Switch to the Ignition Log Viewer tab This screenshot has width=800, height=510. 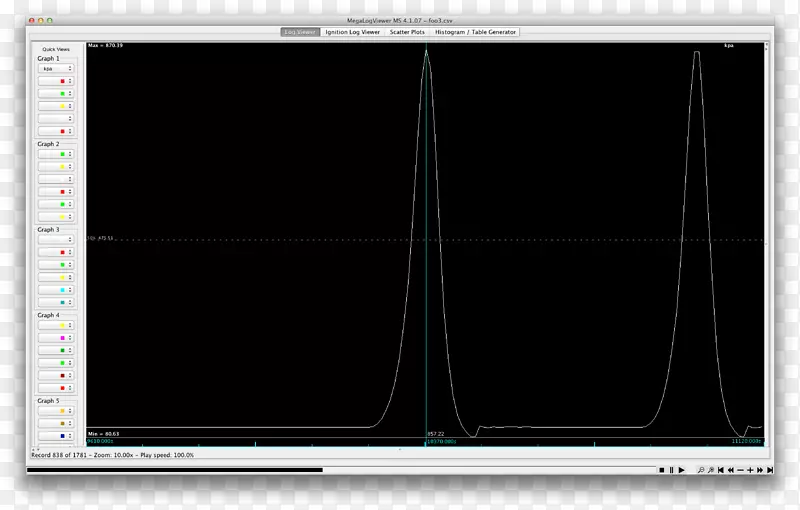coord(352,32)
